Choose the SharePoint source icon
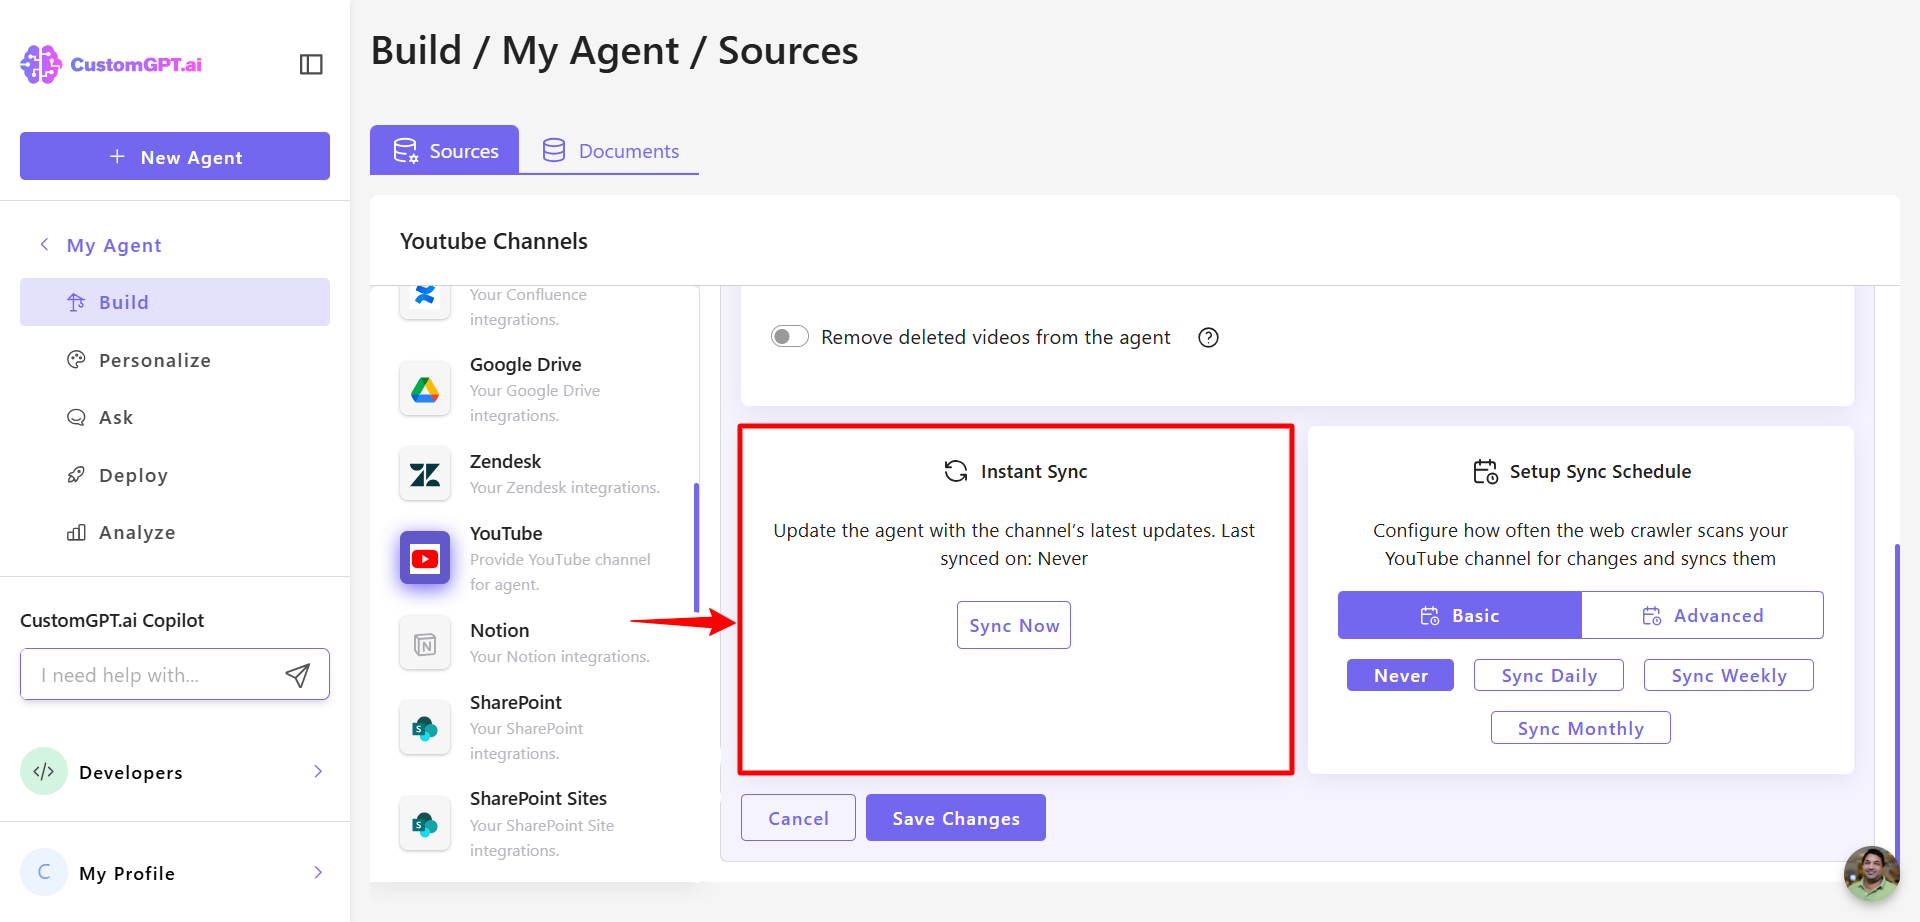This screenshot has height=922, width=1920. click(425, 727)
